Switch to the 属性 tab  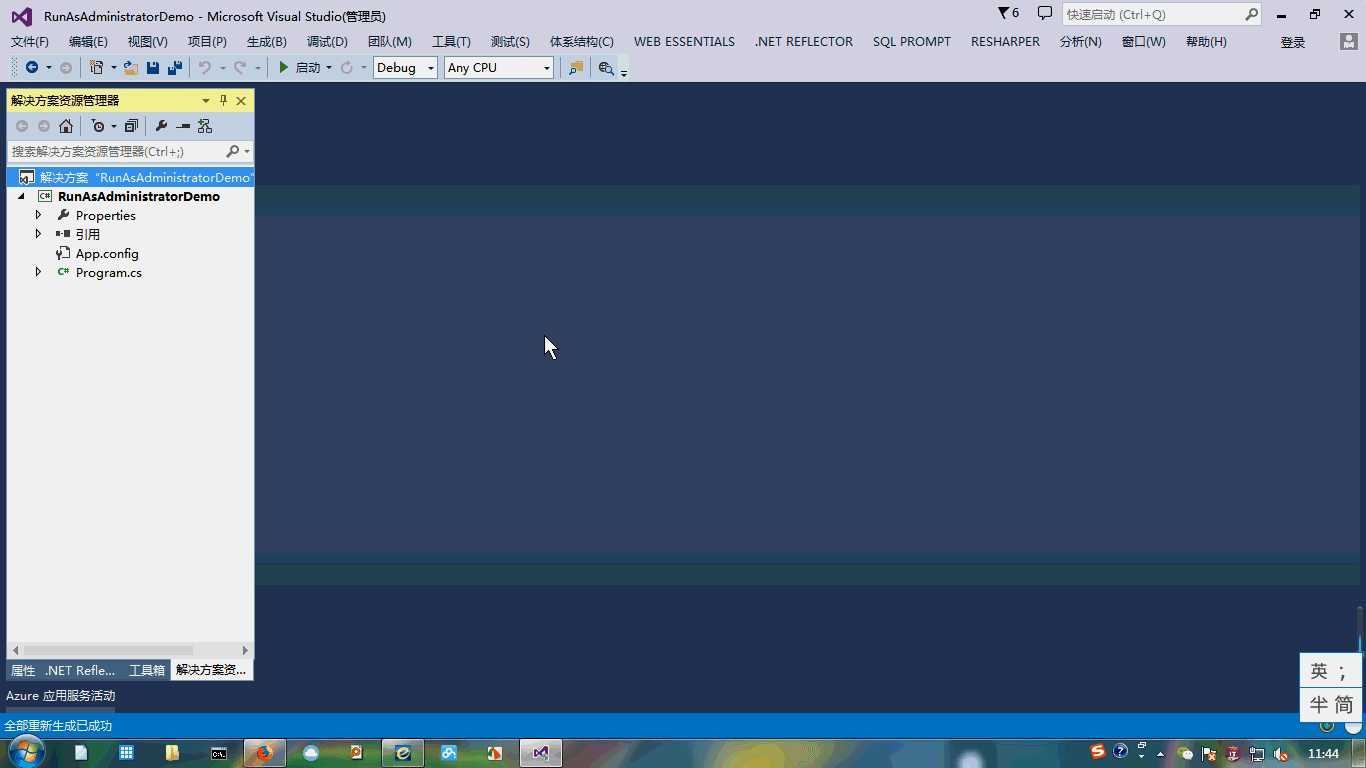tap(23, 670)
